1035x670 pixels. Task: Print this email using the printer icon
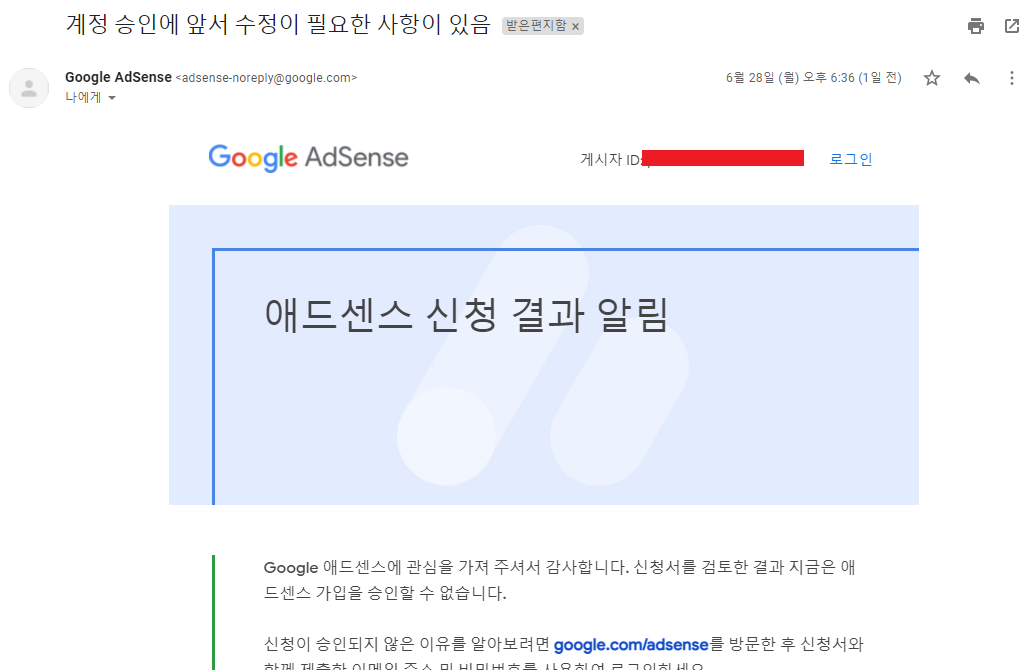[x=976, y=26]
